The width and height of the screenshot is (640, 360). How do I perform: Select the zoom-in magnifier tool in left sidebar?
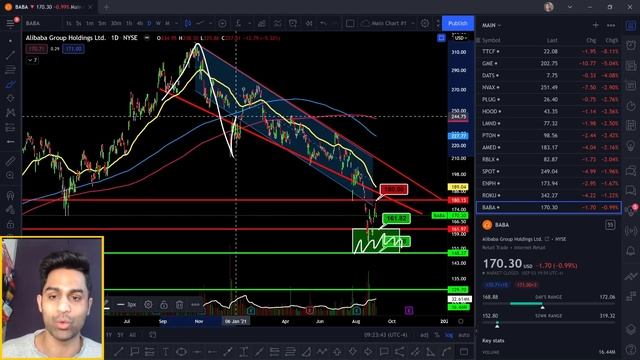pyautogui.click(x=10, y=176)
